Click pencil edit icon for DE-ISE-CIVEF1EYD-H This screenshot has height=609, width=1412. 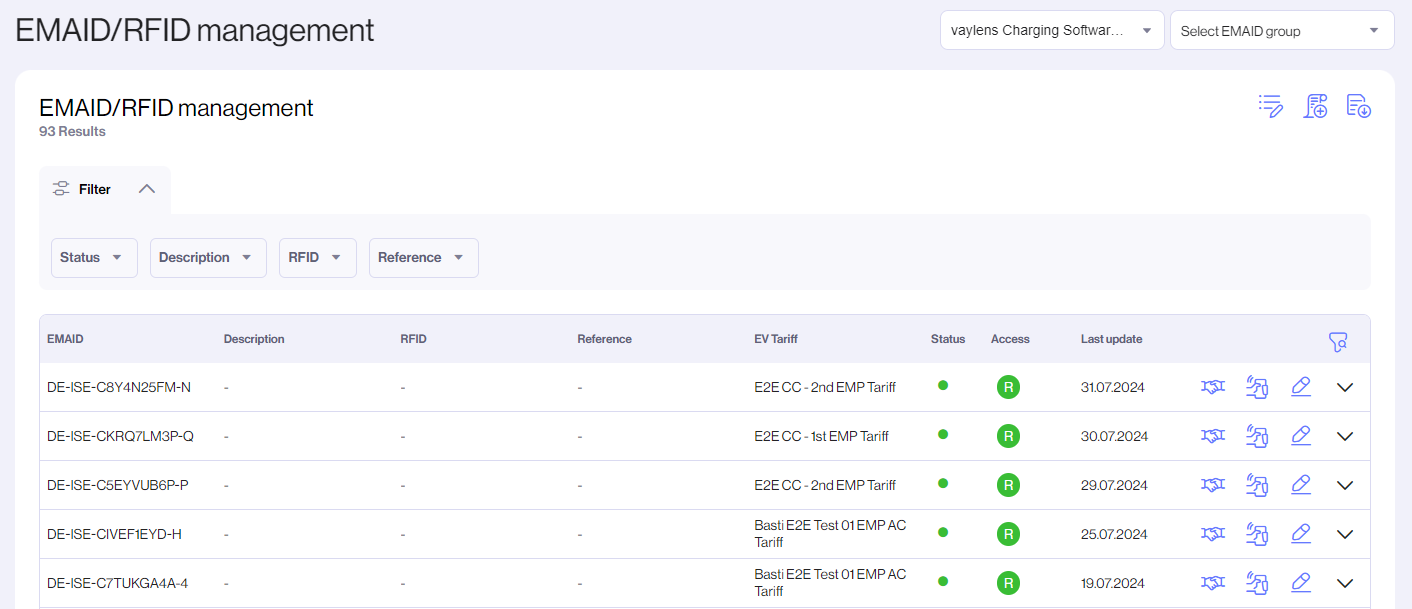(1300, 534)
